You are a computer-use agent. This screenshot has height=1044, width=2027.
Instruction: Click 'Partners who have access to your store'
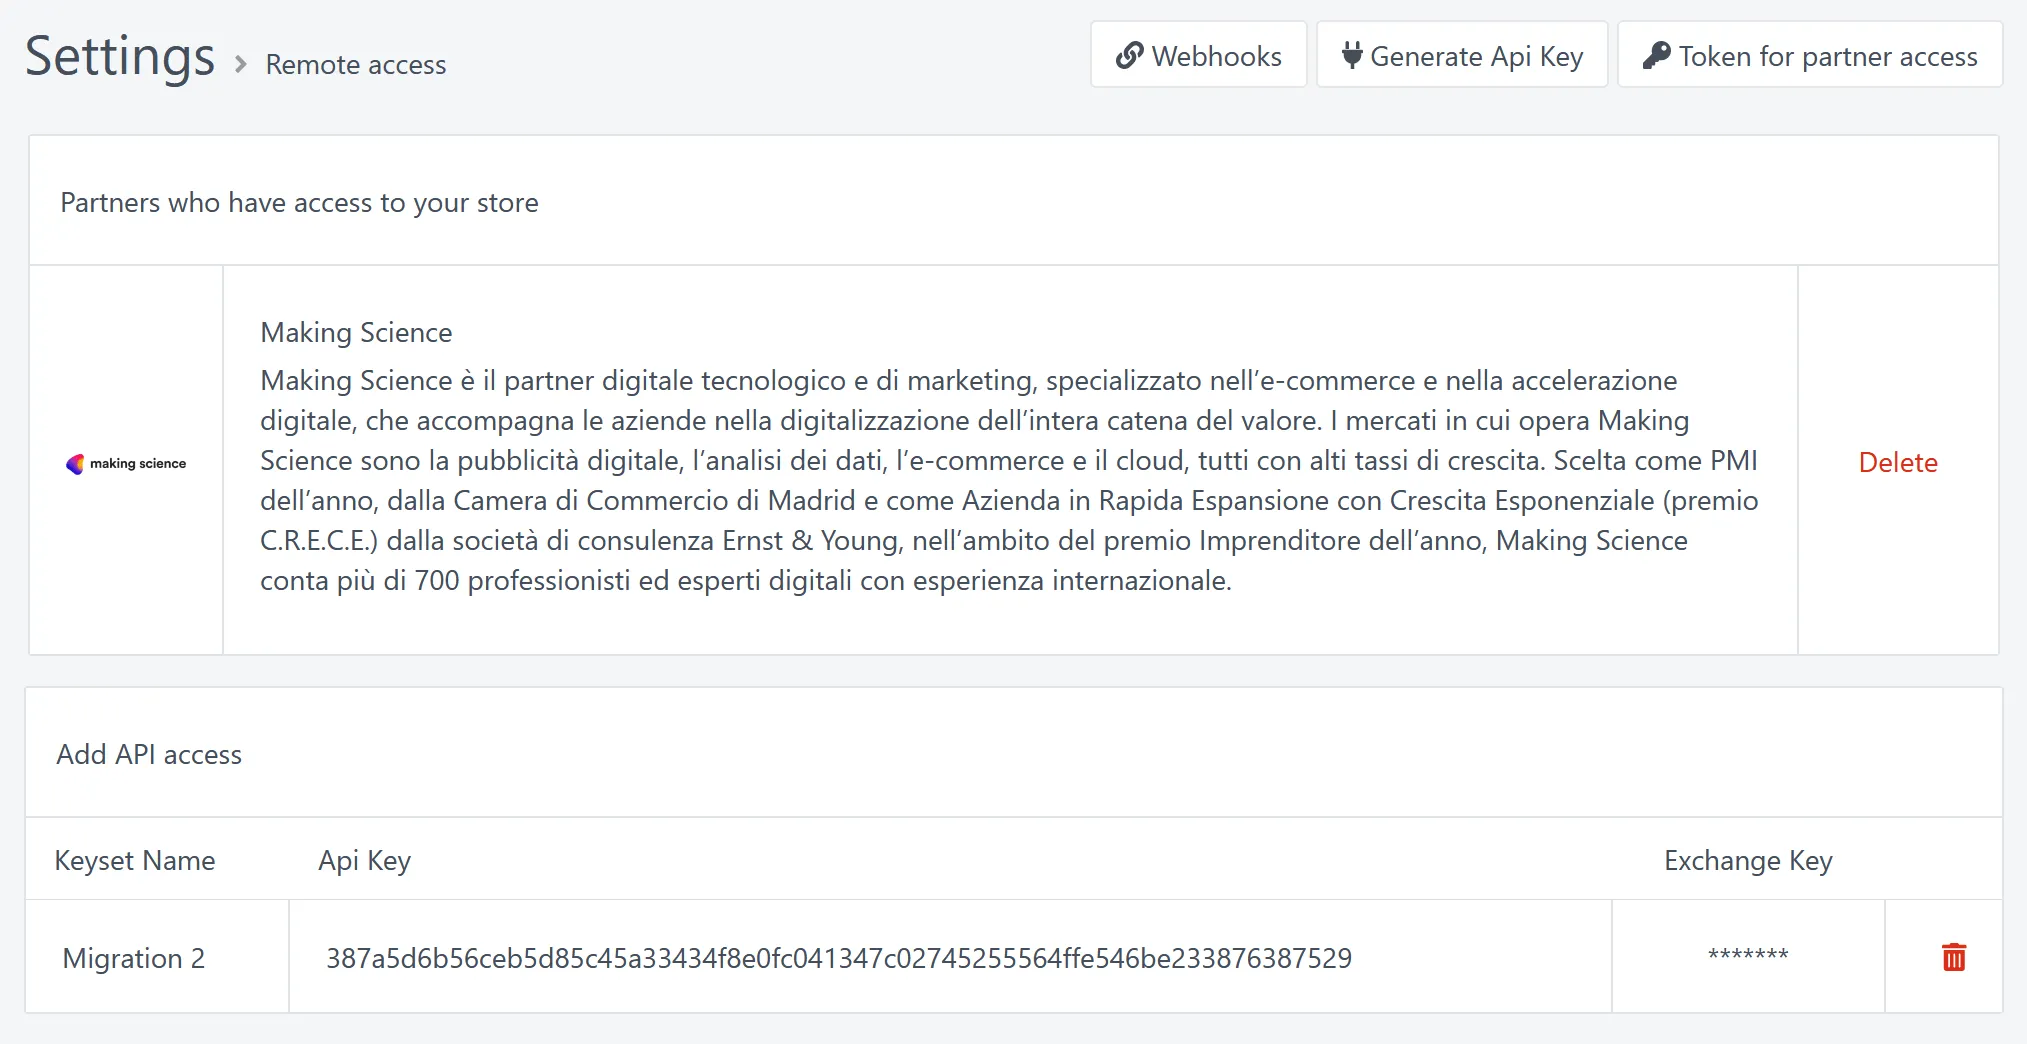(x=299, y=203)
